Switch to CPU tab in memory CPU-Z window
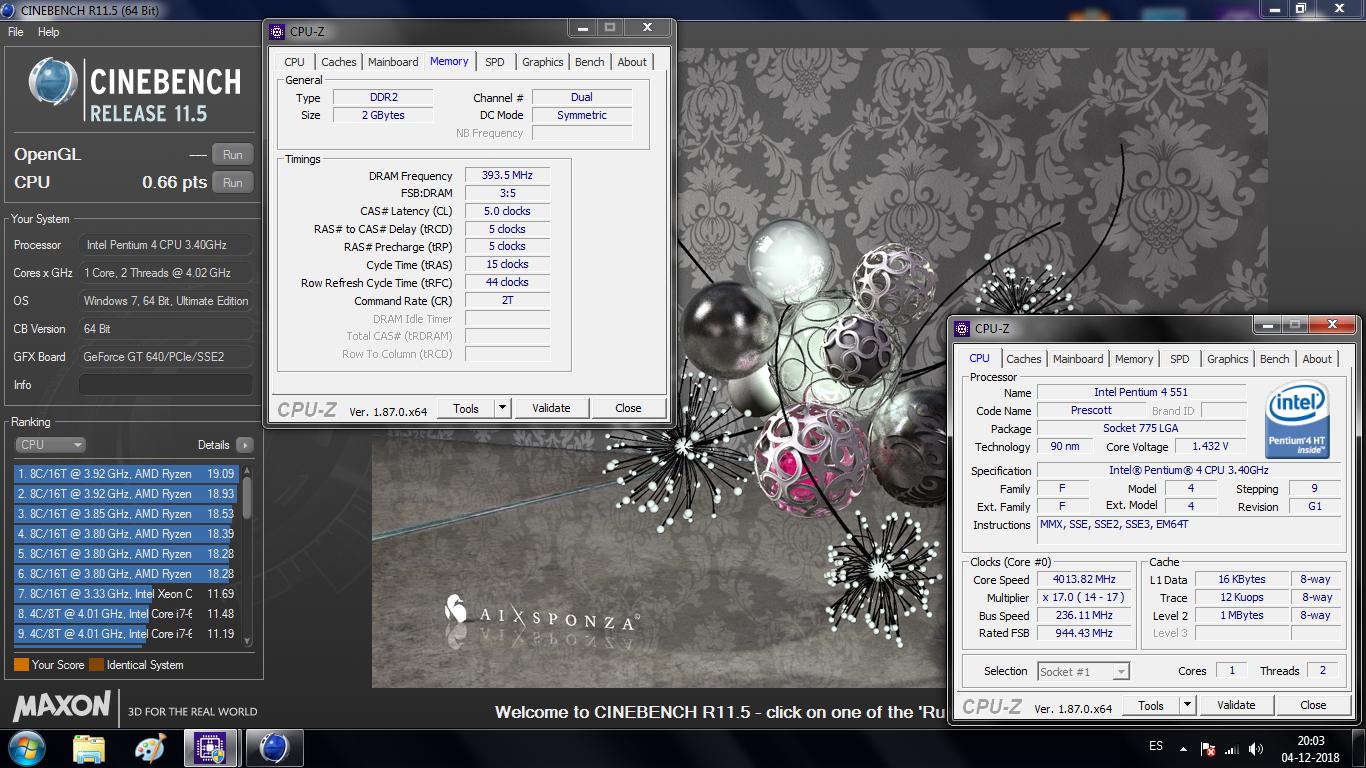 click(x=294, y=62)
